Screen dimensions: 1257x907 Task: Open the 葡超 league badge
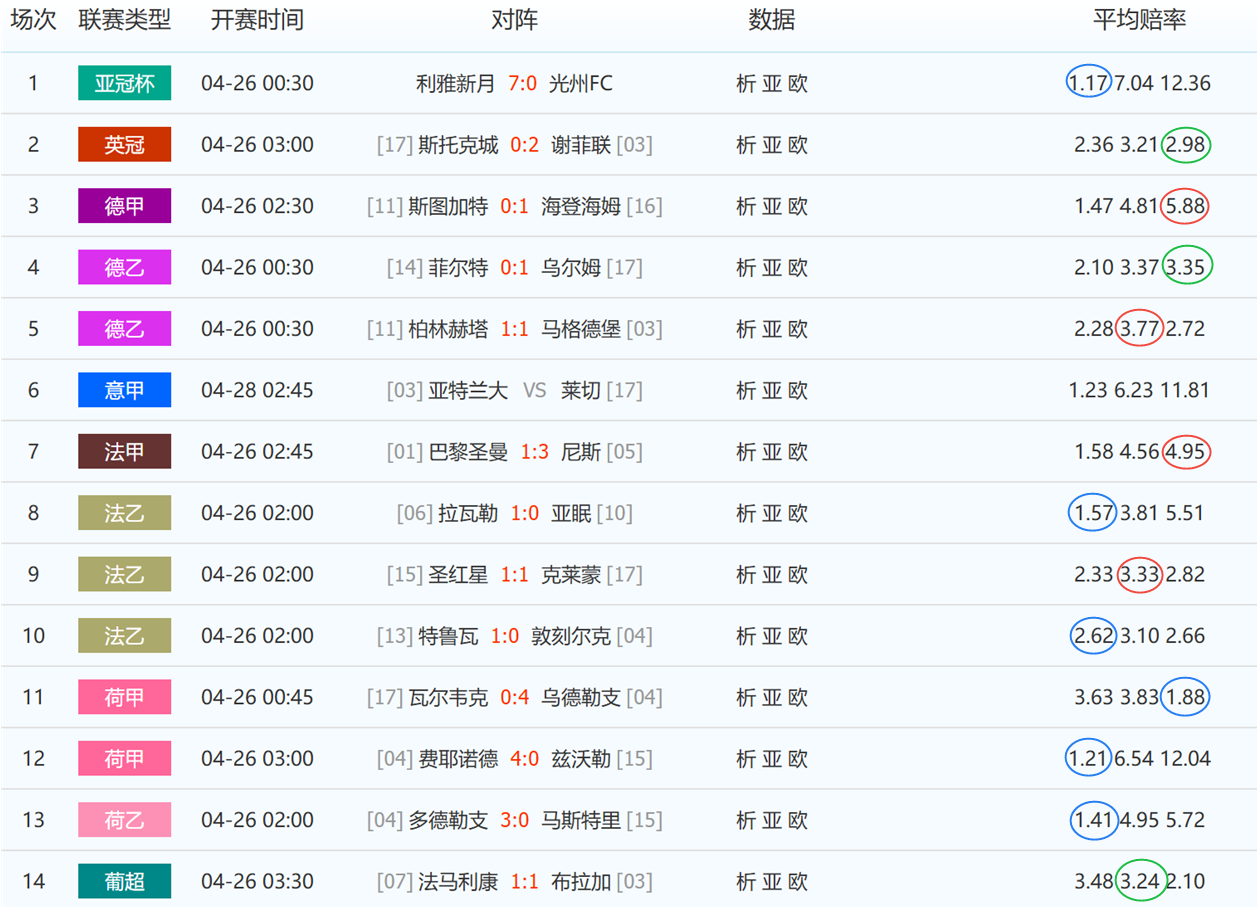pyautogui.click(x=124, y=881)
